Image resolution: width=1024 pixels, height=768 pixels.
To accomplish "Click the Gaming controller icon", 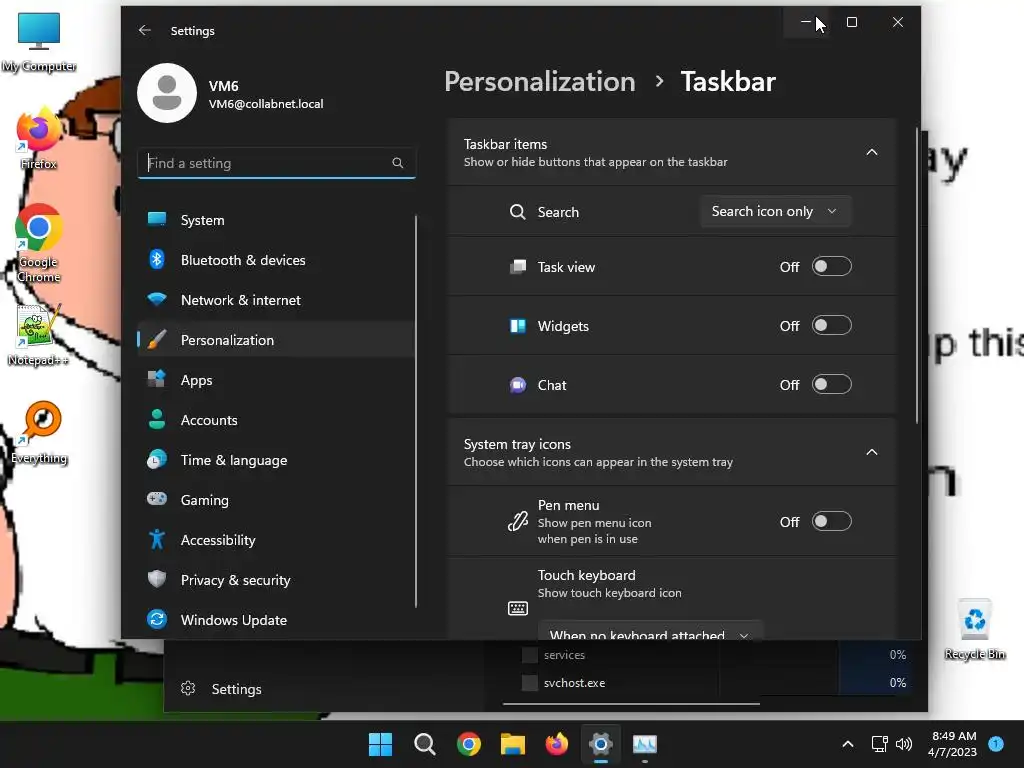I will (x=157, y=499).
